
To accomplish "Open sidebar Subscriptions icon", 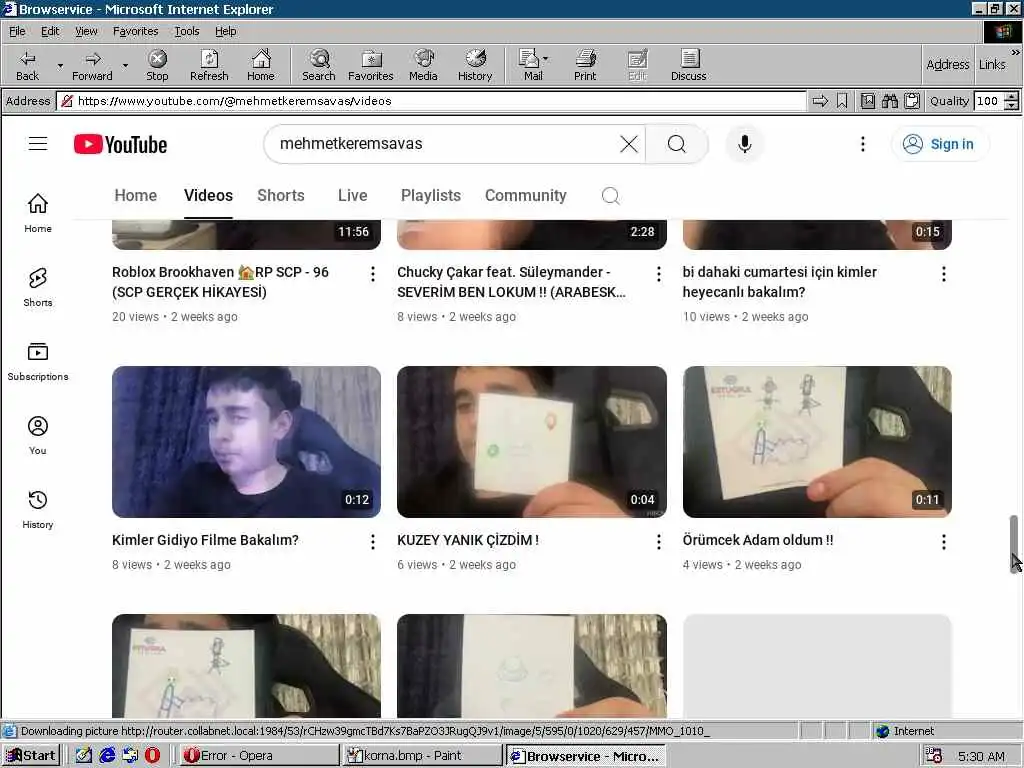I will click(x=38, y=361).
